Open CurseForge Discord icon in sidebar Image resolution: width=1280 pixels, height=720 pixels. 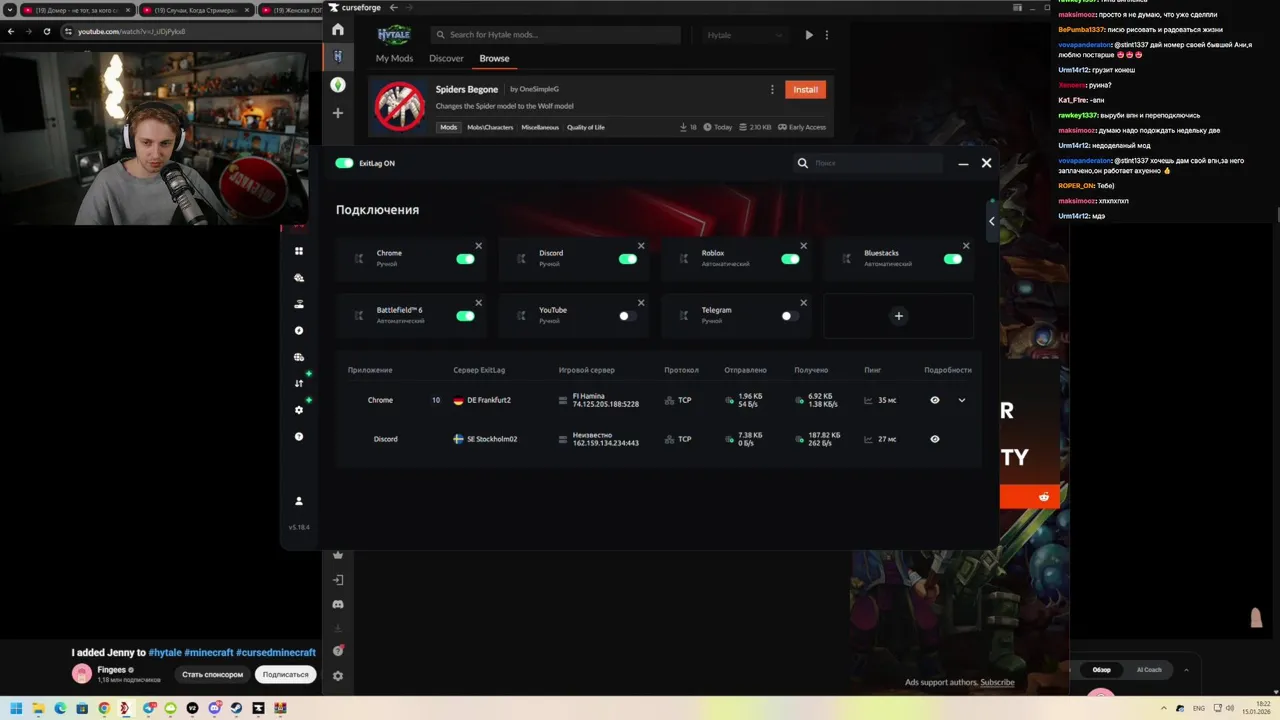tap(338, 604)
